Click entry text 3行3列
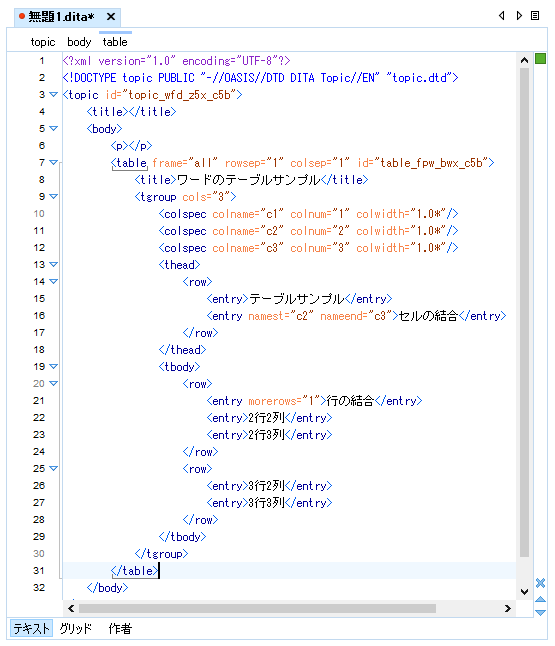Screen dimensions: 555x646 click(x=267, y=503)
